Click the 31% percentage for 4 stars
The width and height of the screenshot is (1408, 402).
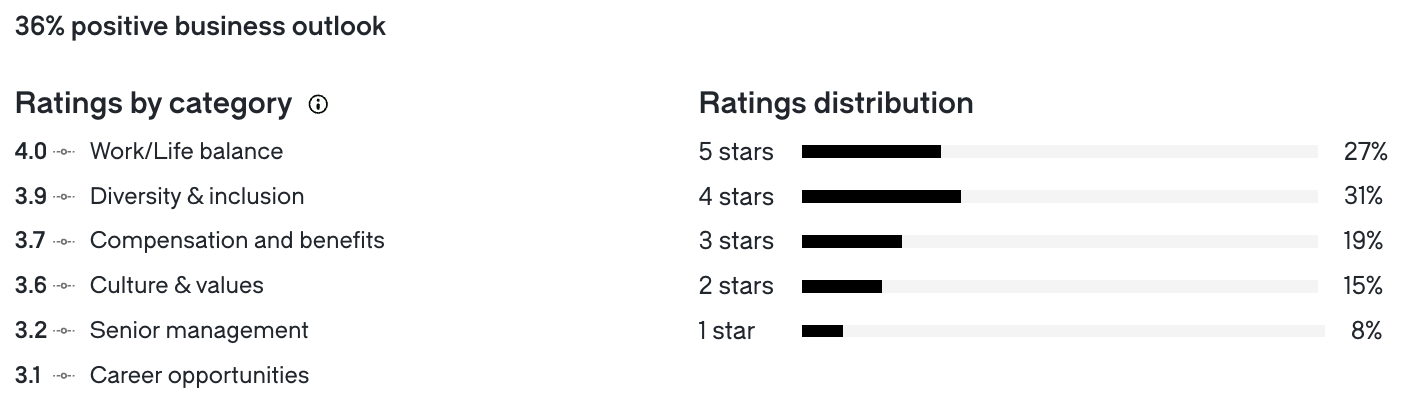pos(1363,197)
